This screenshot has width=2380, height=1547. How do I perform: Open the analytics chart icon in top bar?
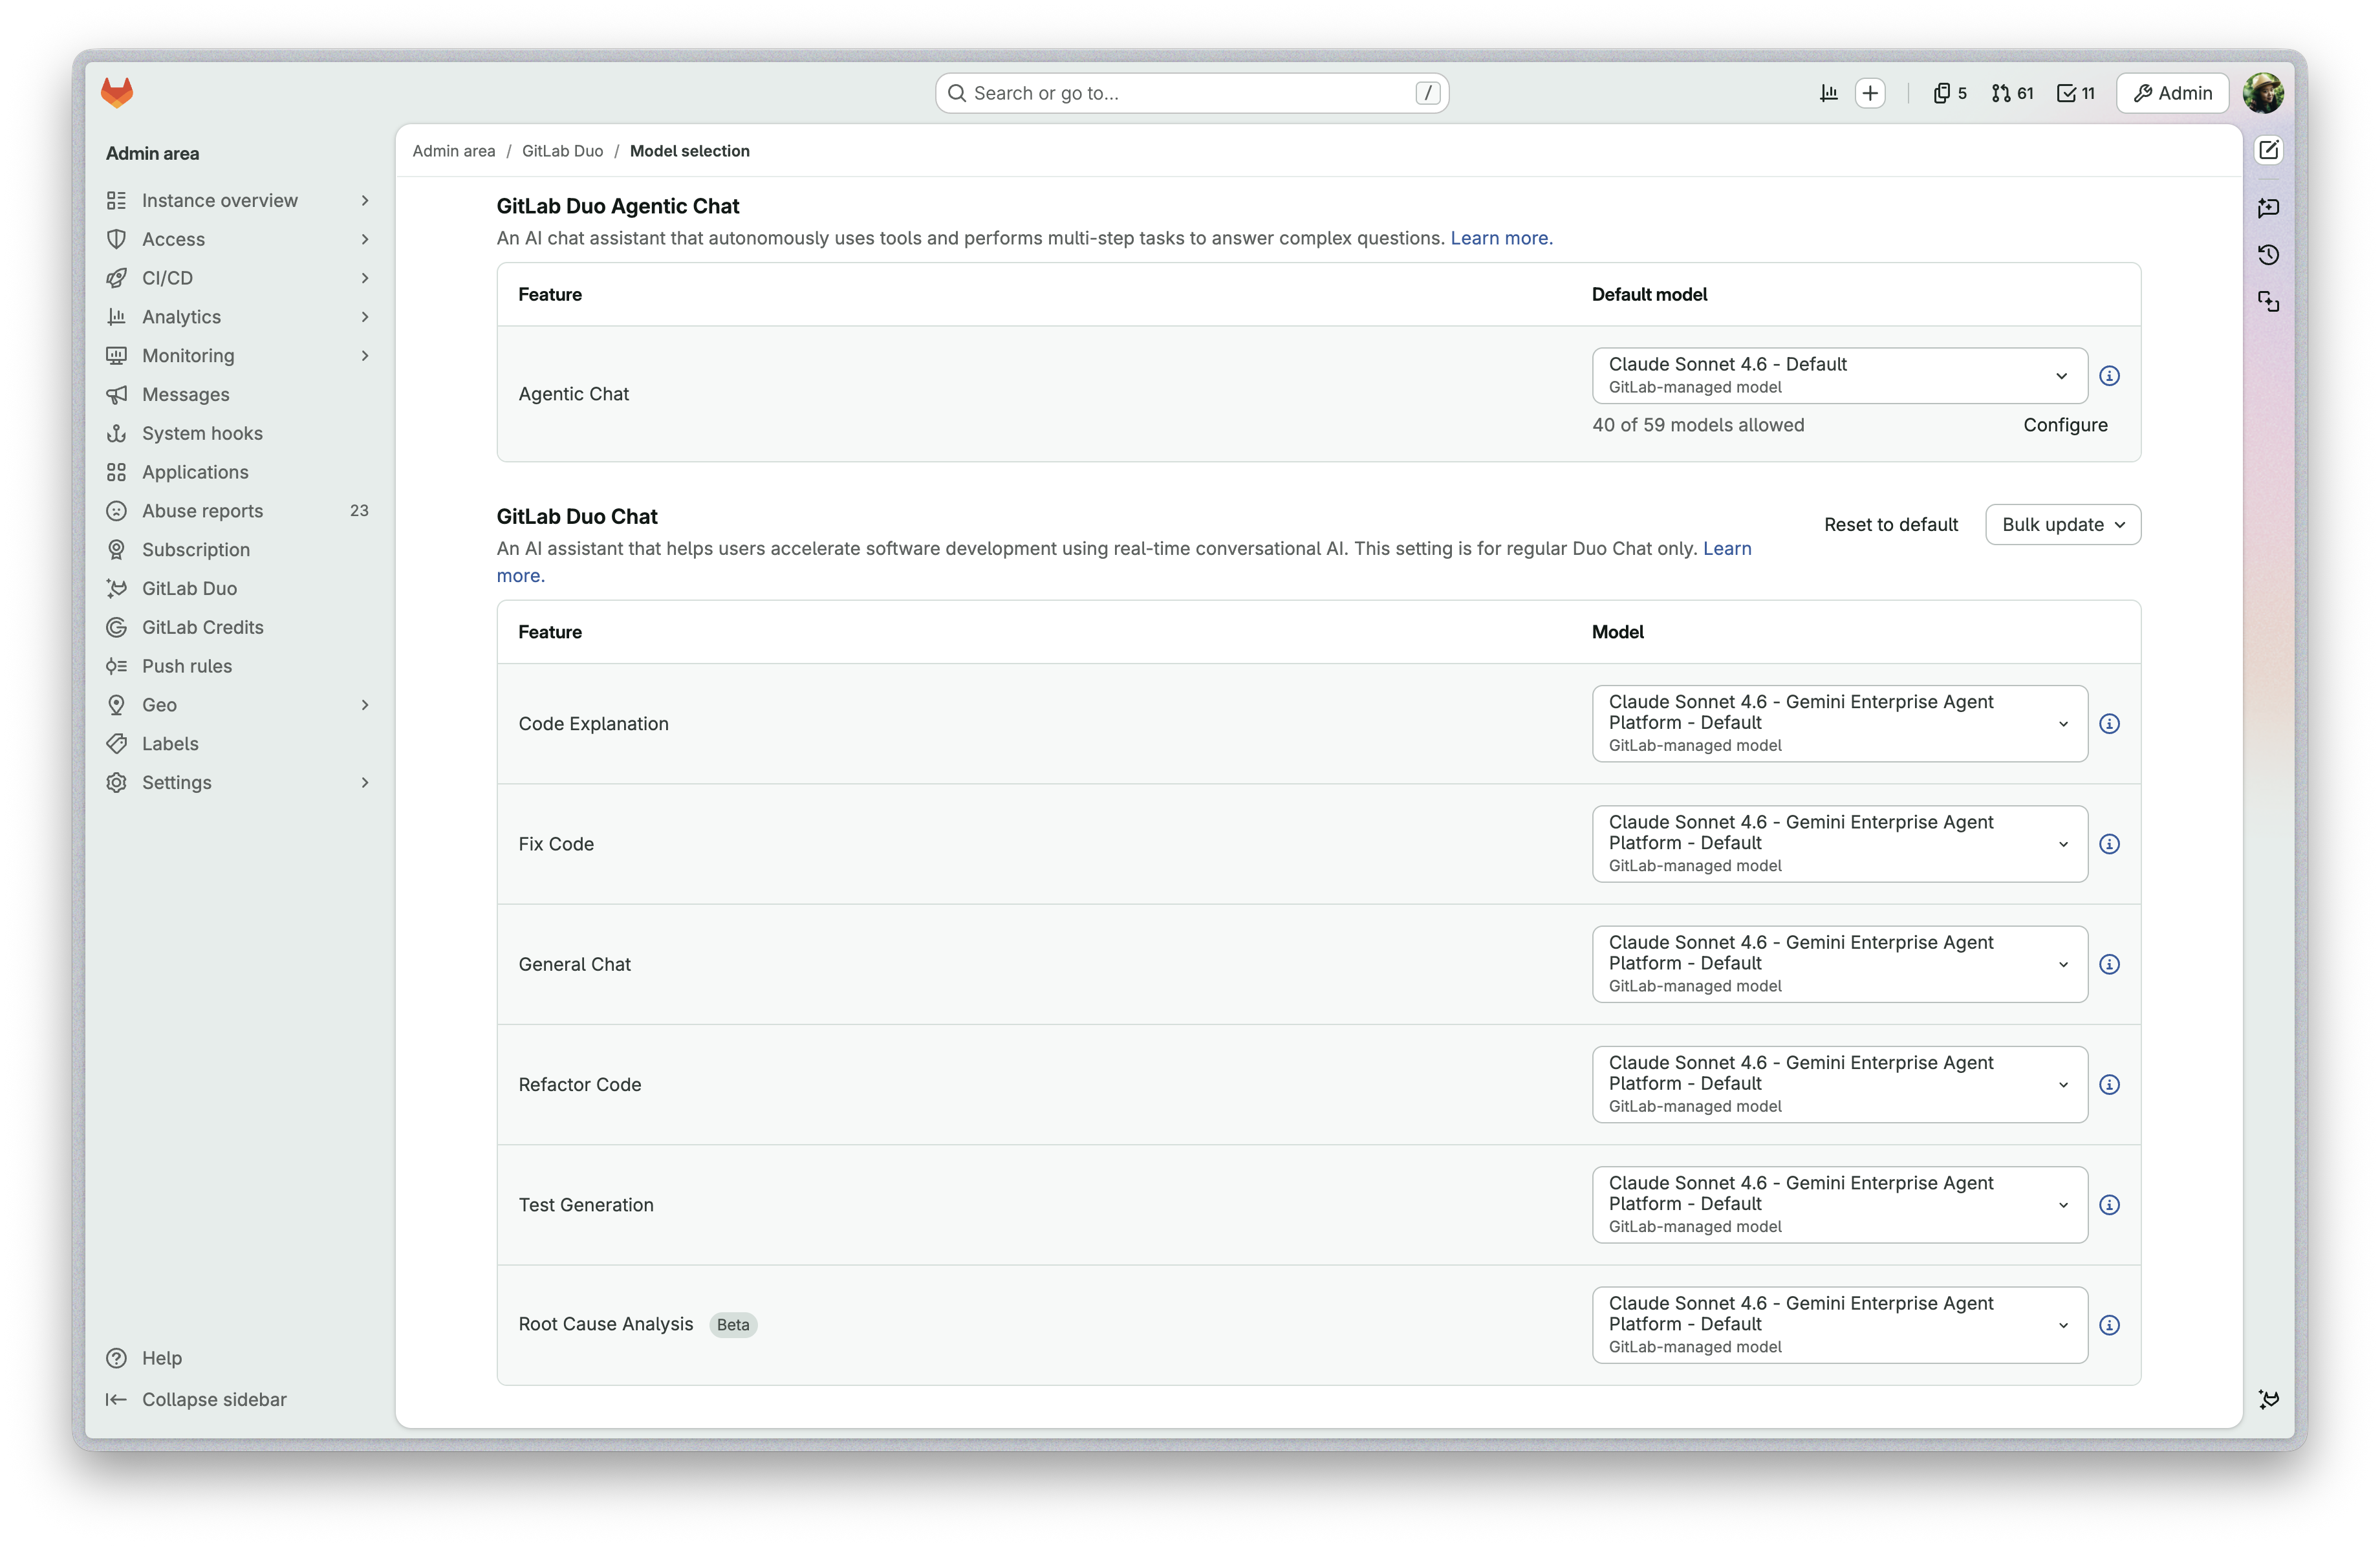click(1829, 93)
